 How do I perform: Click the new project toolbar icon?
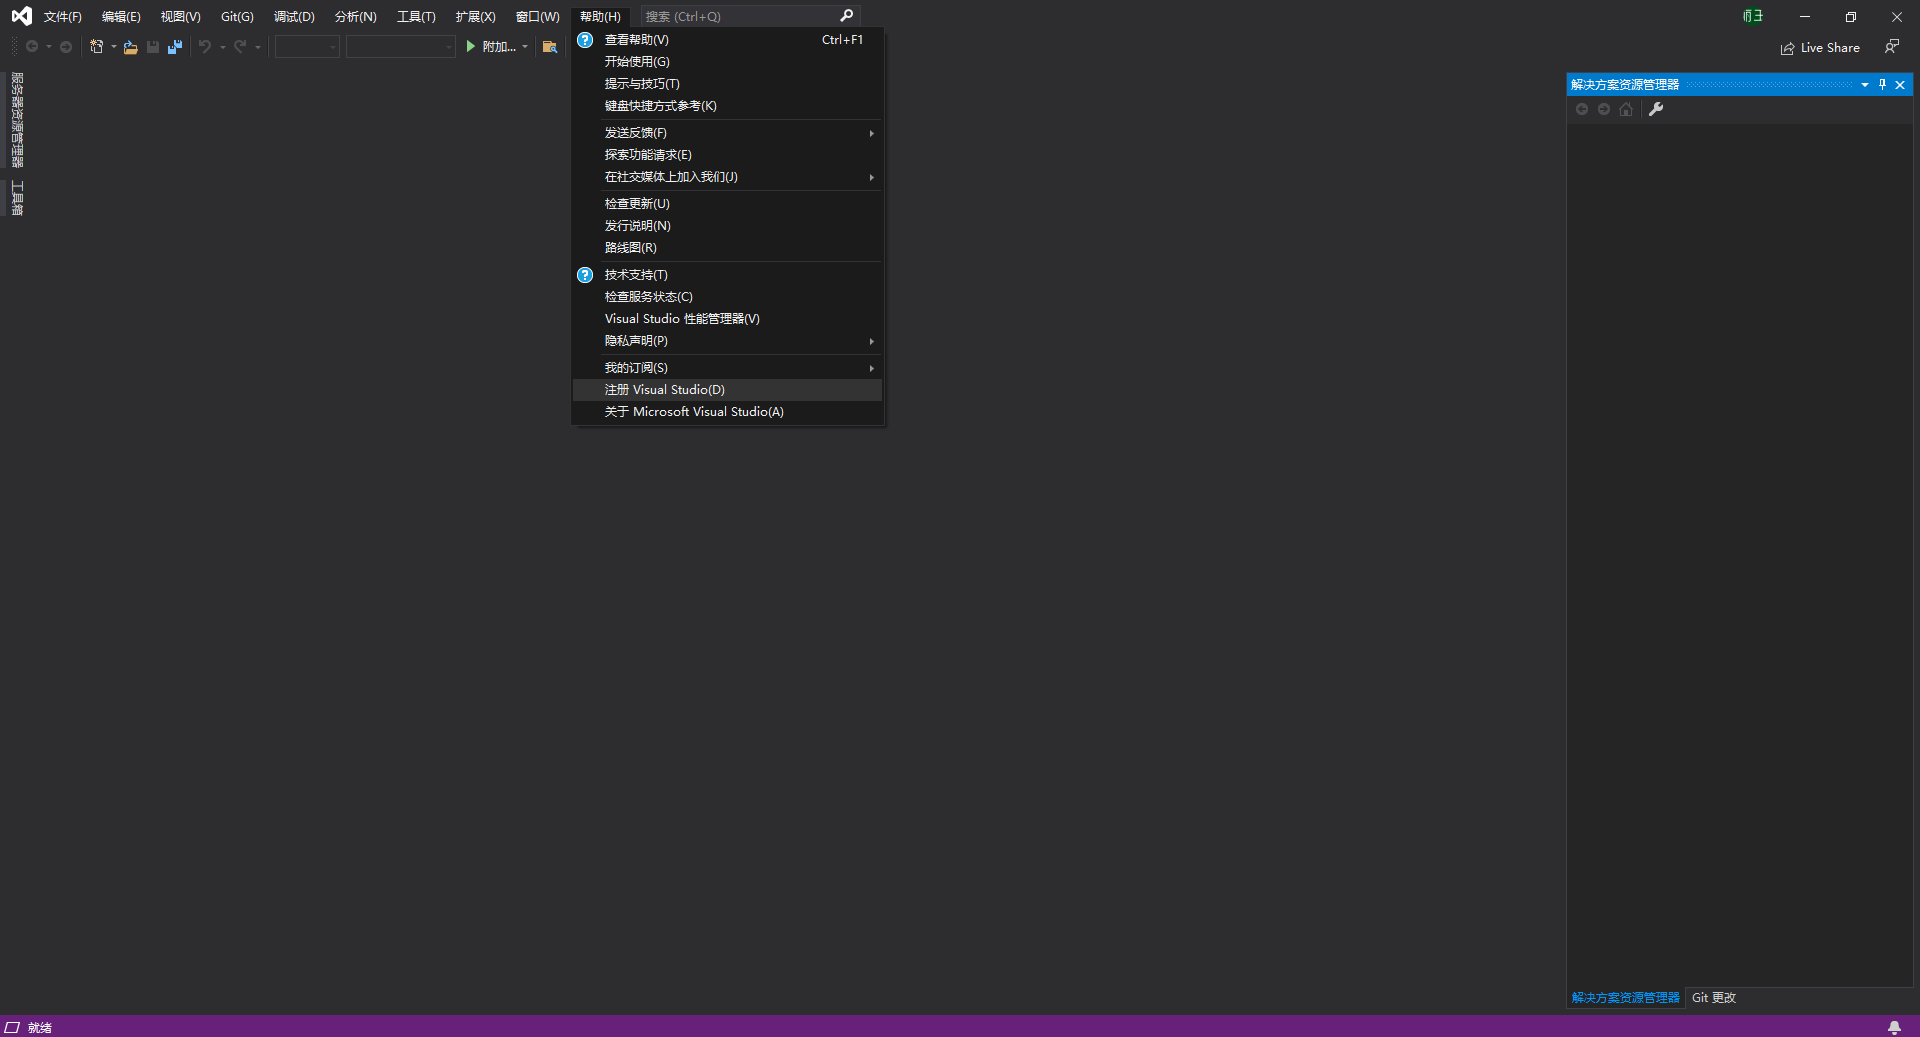(97, 47)
